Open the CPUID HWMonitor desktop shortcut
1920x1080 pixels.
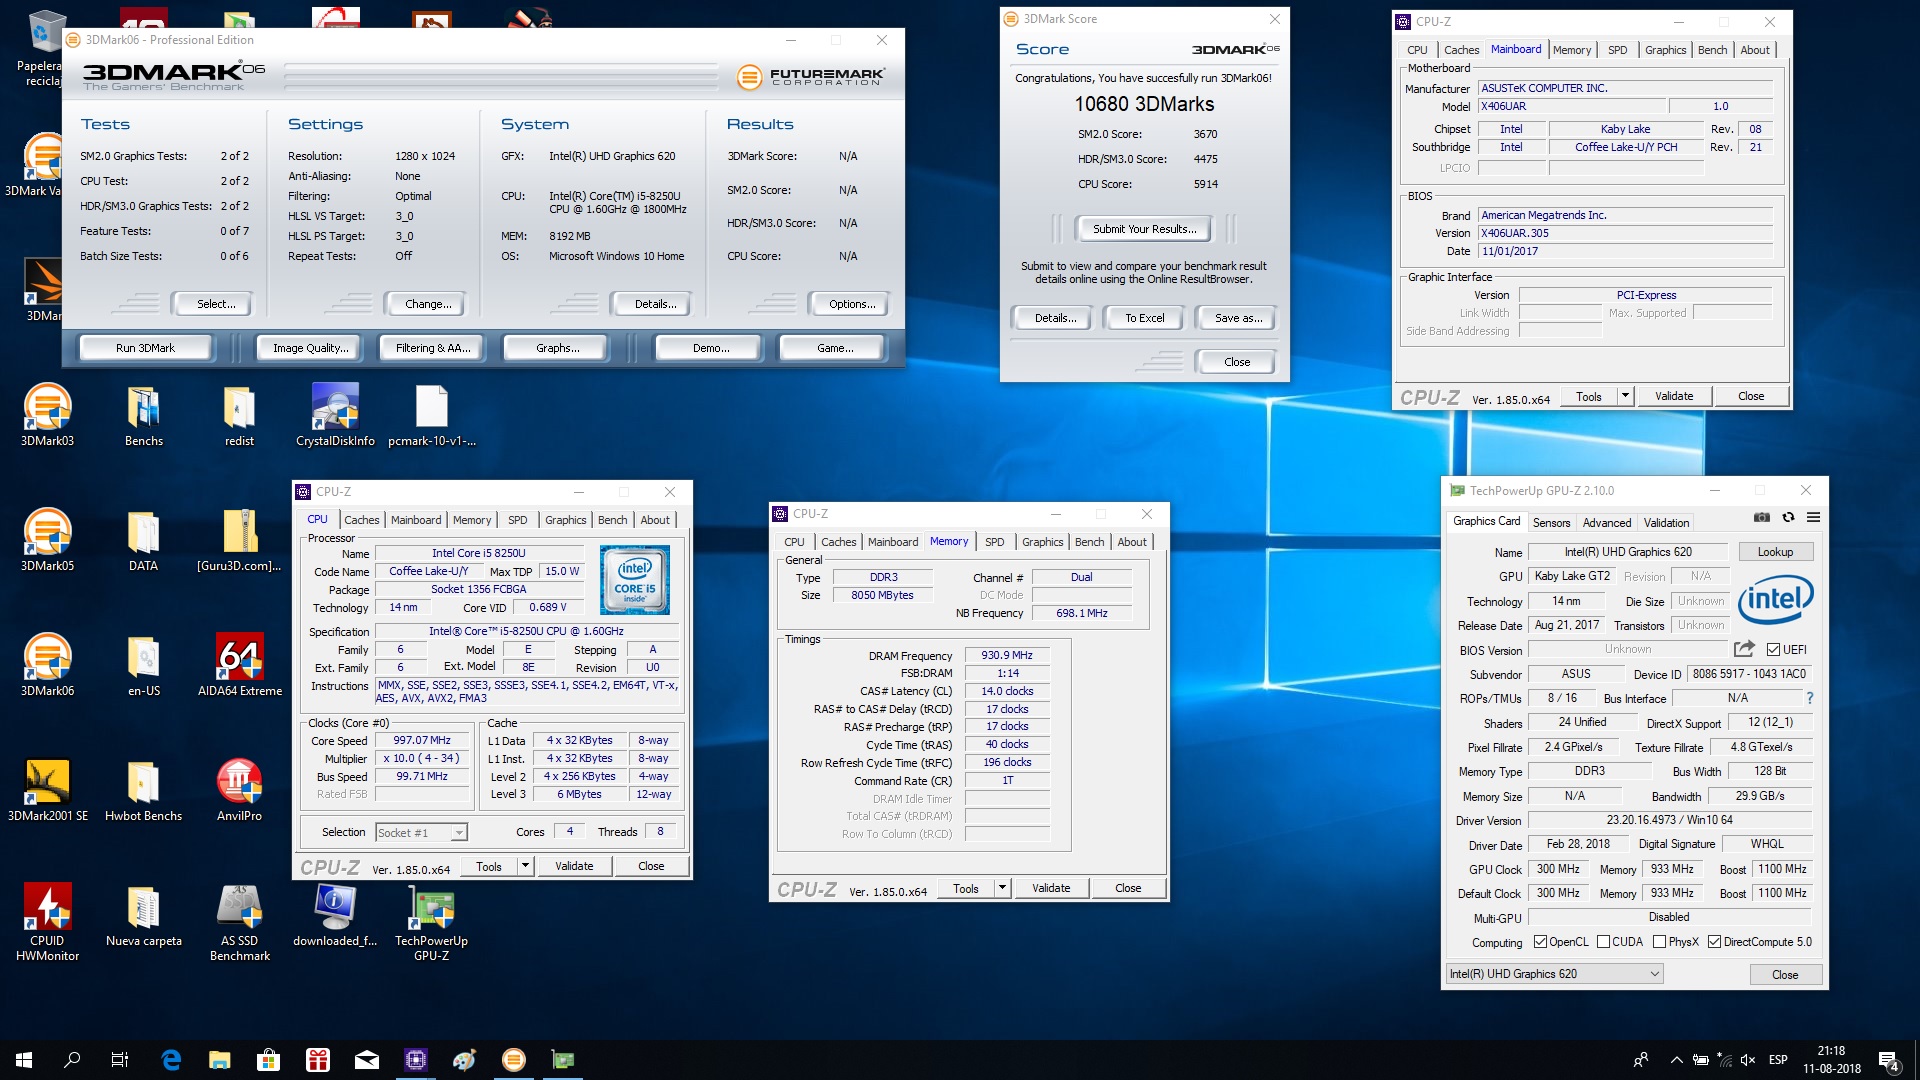click(x=47, y=922)
